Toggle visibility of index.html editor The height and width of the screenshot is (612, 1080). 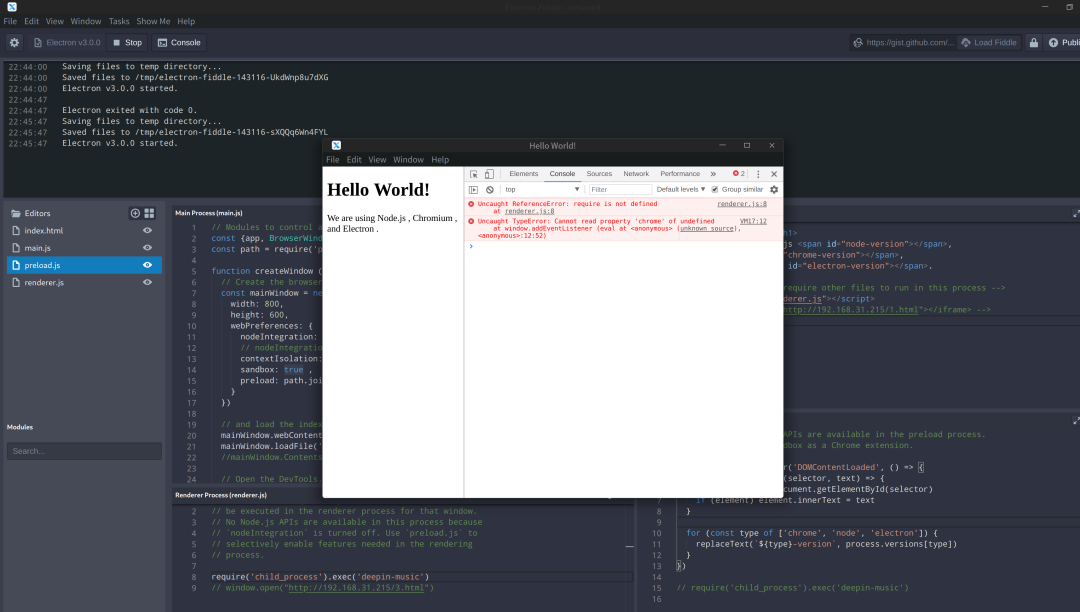(147, 231)
